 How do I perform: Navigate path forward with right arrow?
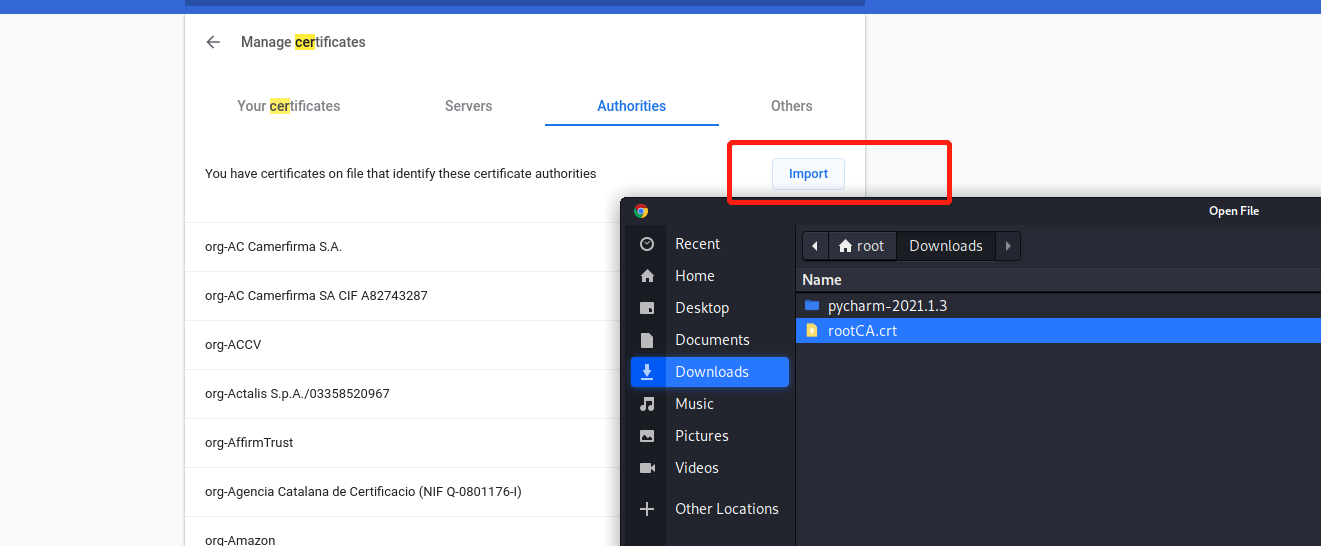pos(1008,246)
